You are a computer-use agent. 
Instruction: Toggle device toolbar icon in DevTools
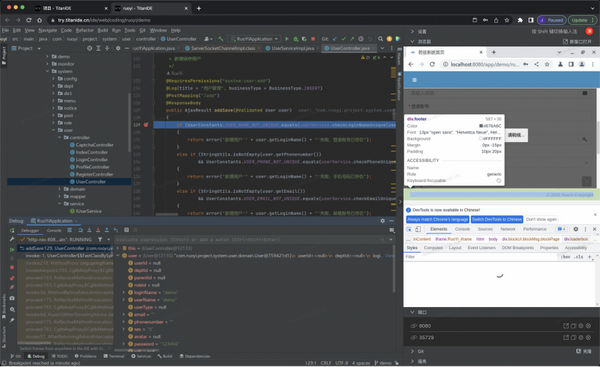coord(418,229)
